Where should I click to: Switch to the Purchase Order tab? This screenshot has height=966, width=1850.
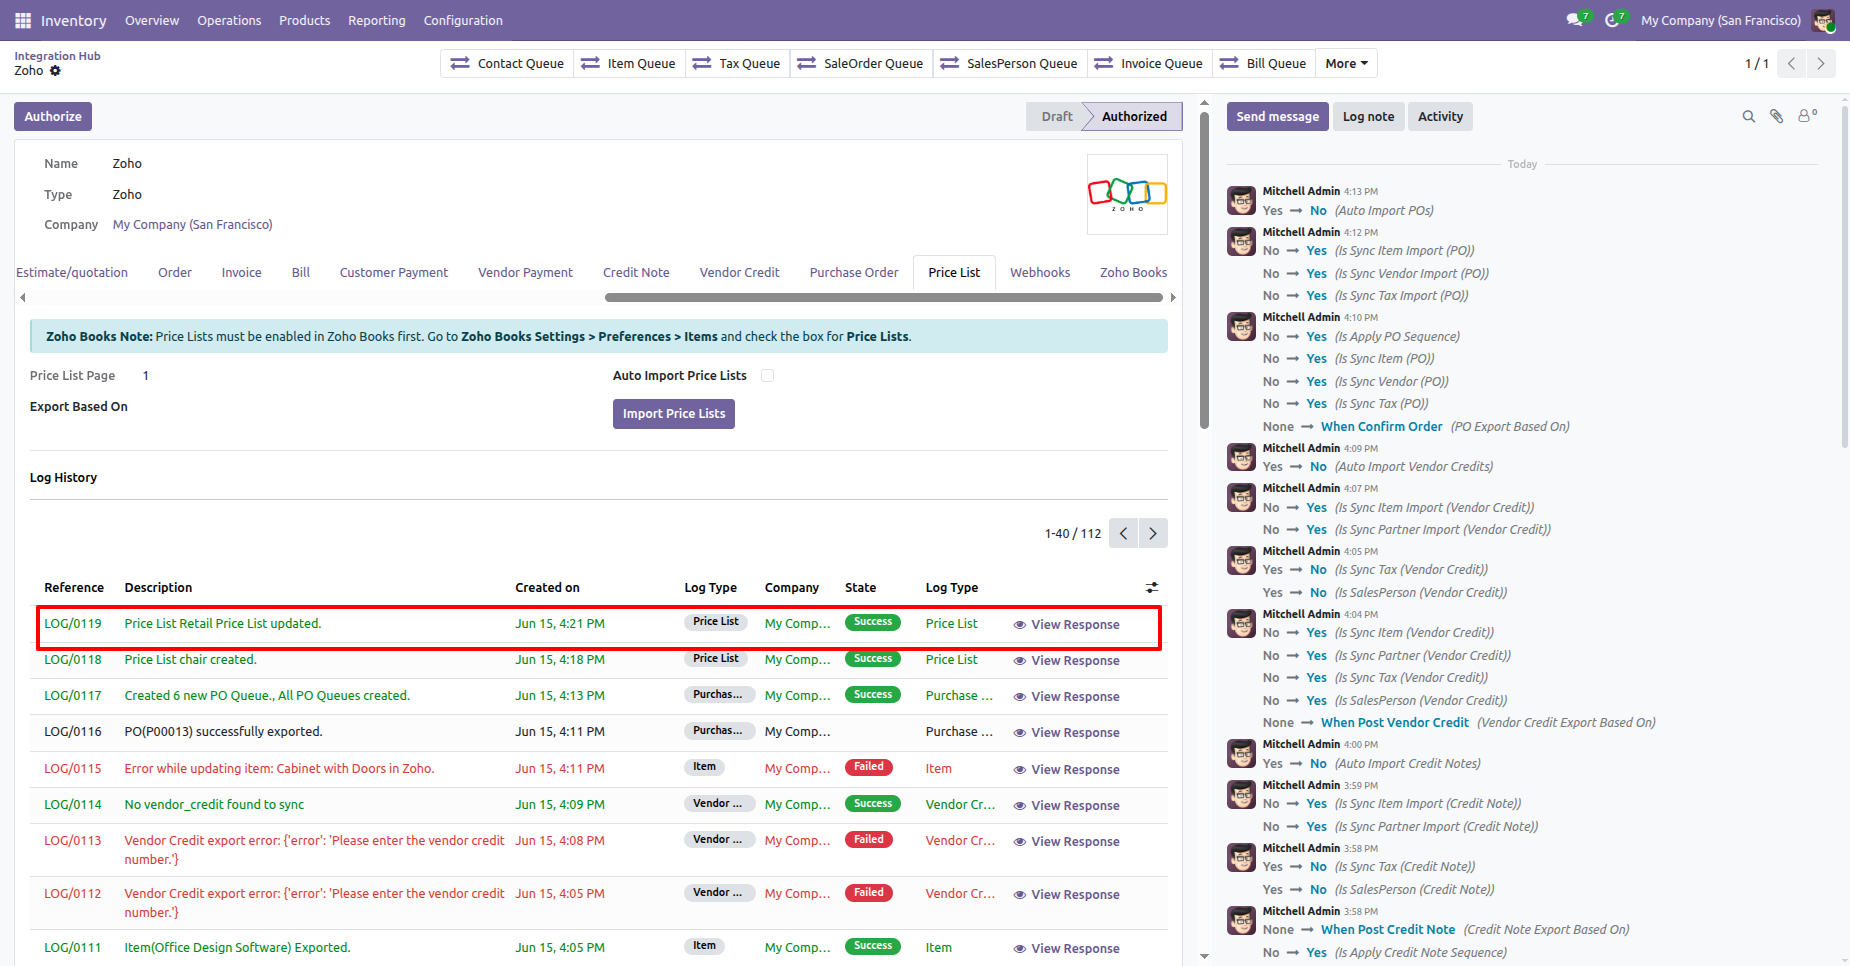tap(854, 273)
